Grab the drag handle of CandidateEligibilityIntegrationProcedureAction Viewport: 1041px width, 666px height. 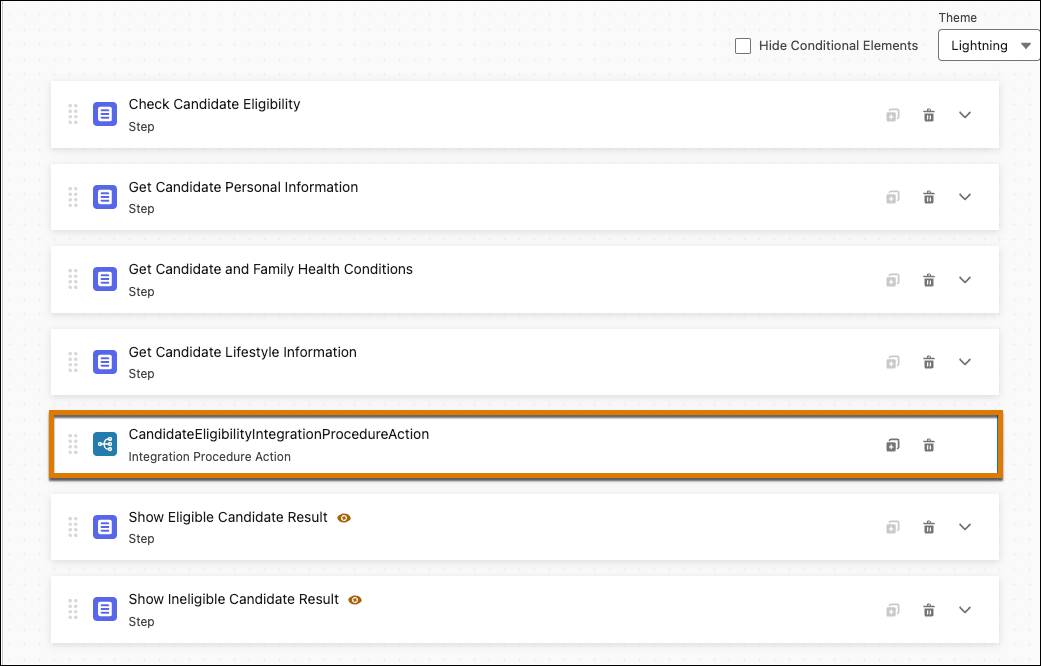point(73,444)
